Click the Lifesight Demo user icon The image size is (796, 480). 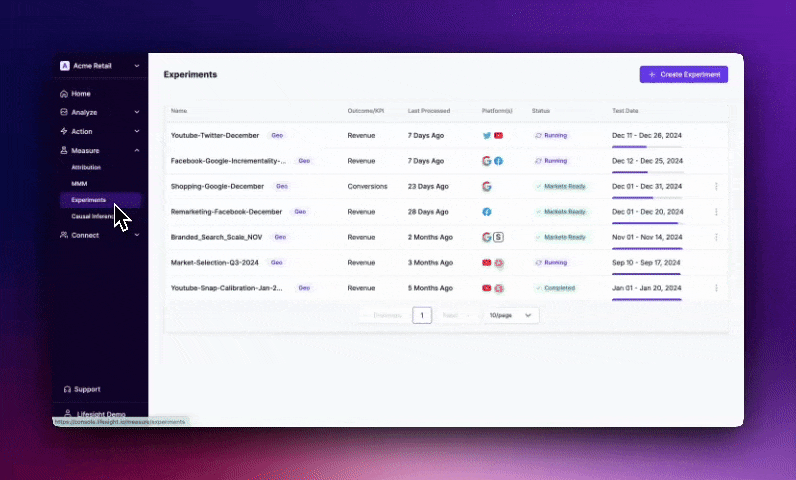coord(68,414)
